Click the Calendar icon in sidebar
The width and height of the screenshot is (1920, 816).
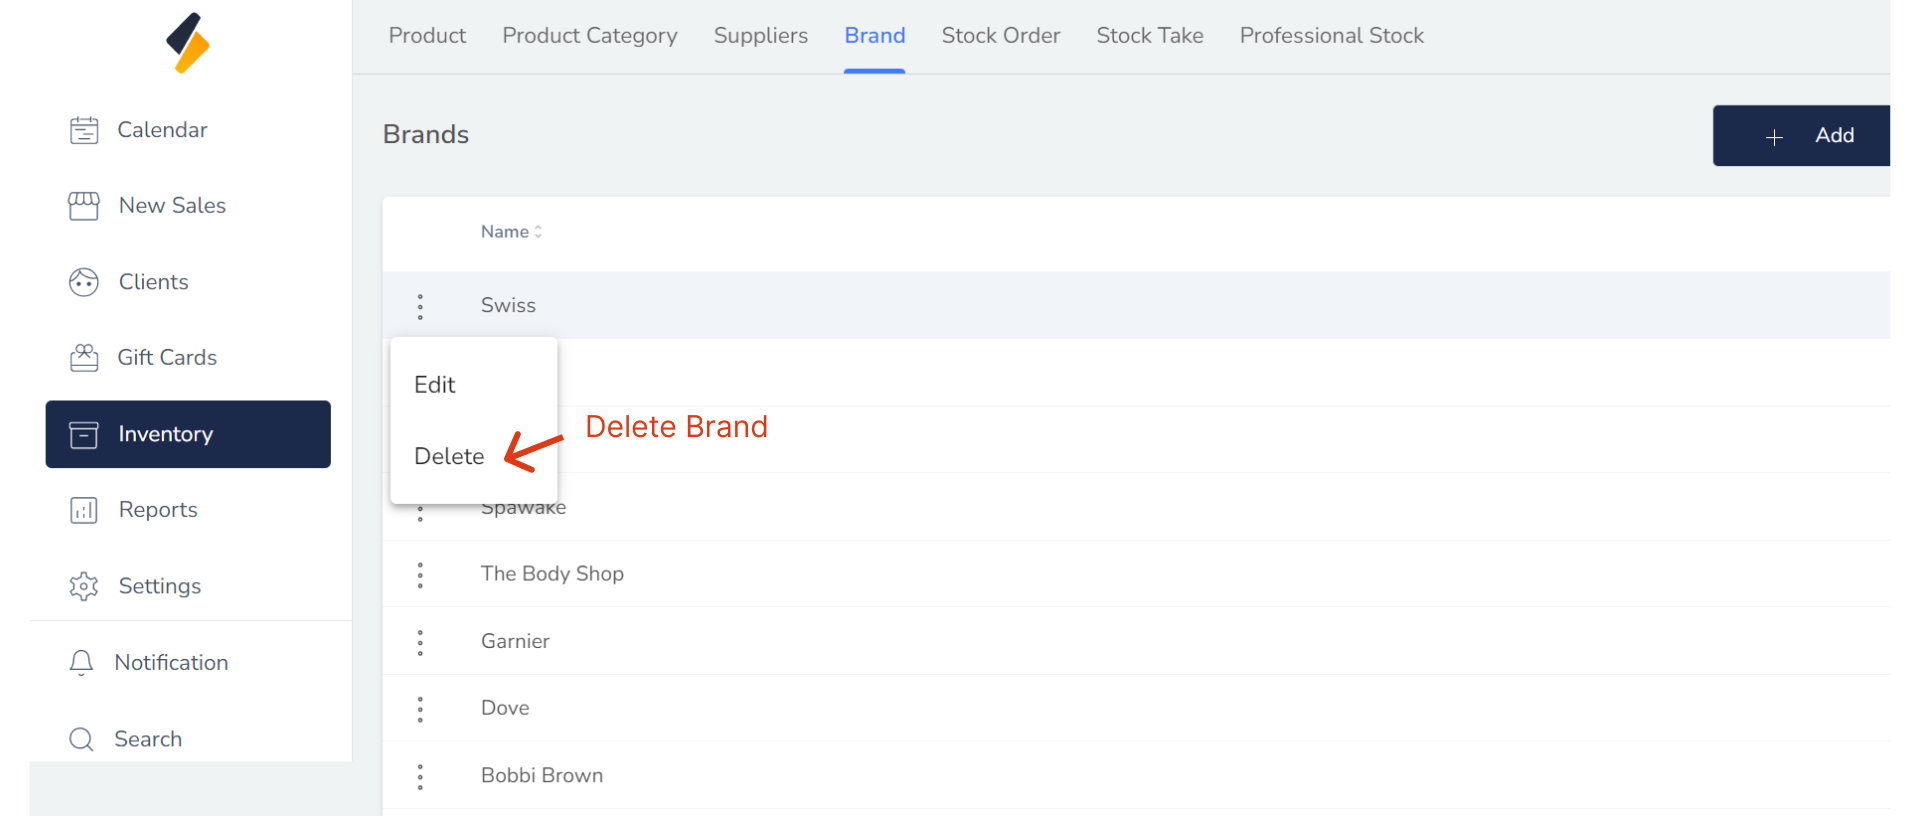84,130
